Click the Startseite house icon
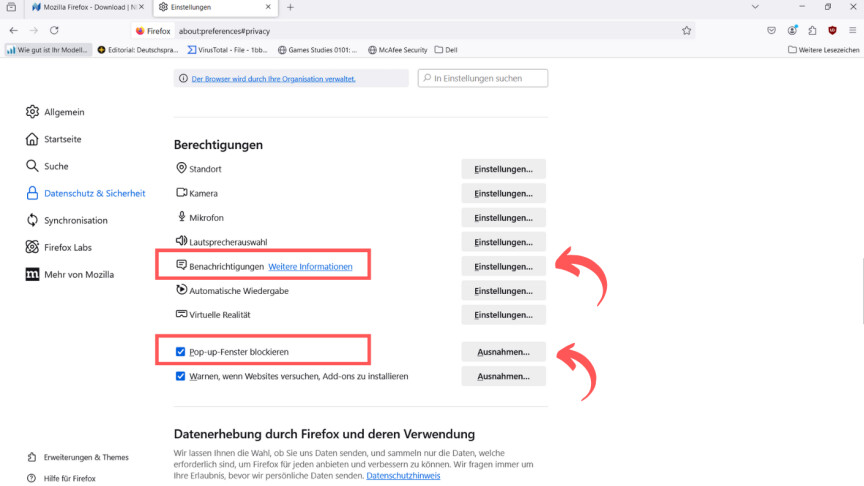Viewport: 864px width, 486px height. (x=32, y=139)
